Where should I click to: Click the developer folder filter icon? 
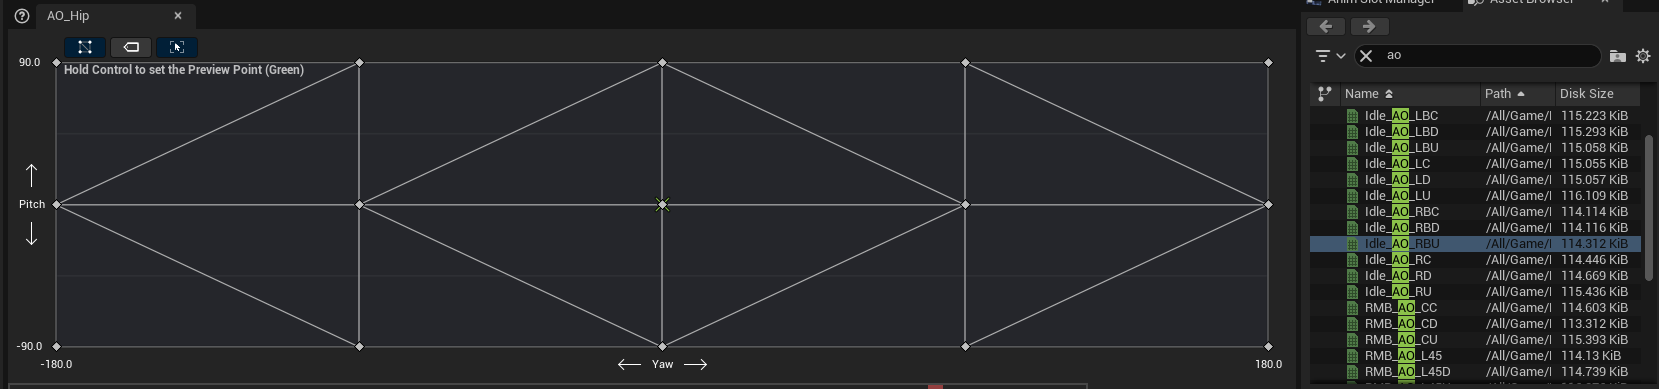pos(1617,56)
